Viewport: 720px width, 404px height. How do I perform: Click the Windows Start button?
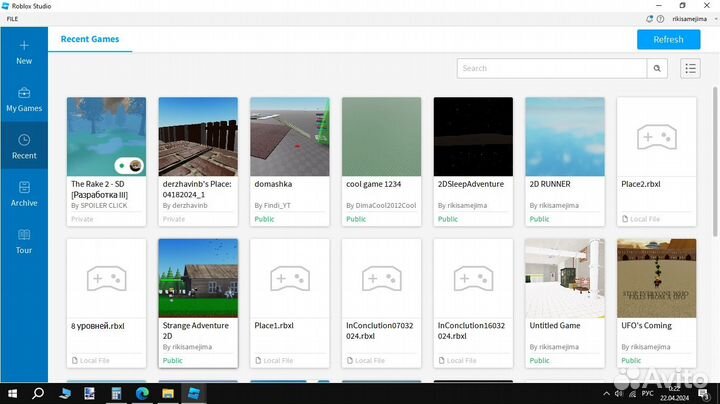click(x=11, y=393)
